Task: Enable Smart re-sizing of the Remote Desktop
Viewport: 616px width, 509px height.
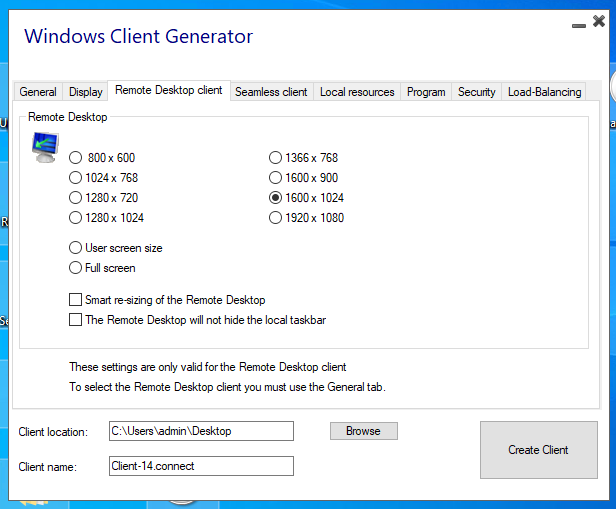Action: coord(76,300)
